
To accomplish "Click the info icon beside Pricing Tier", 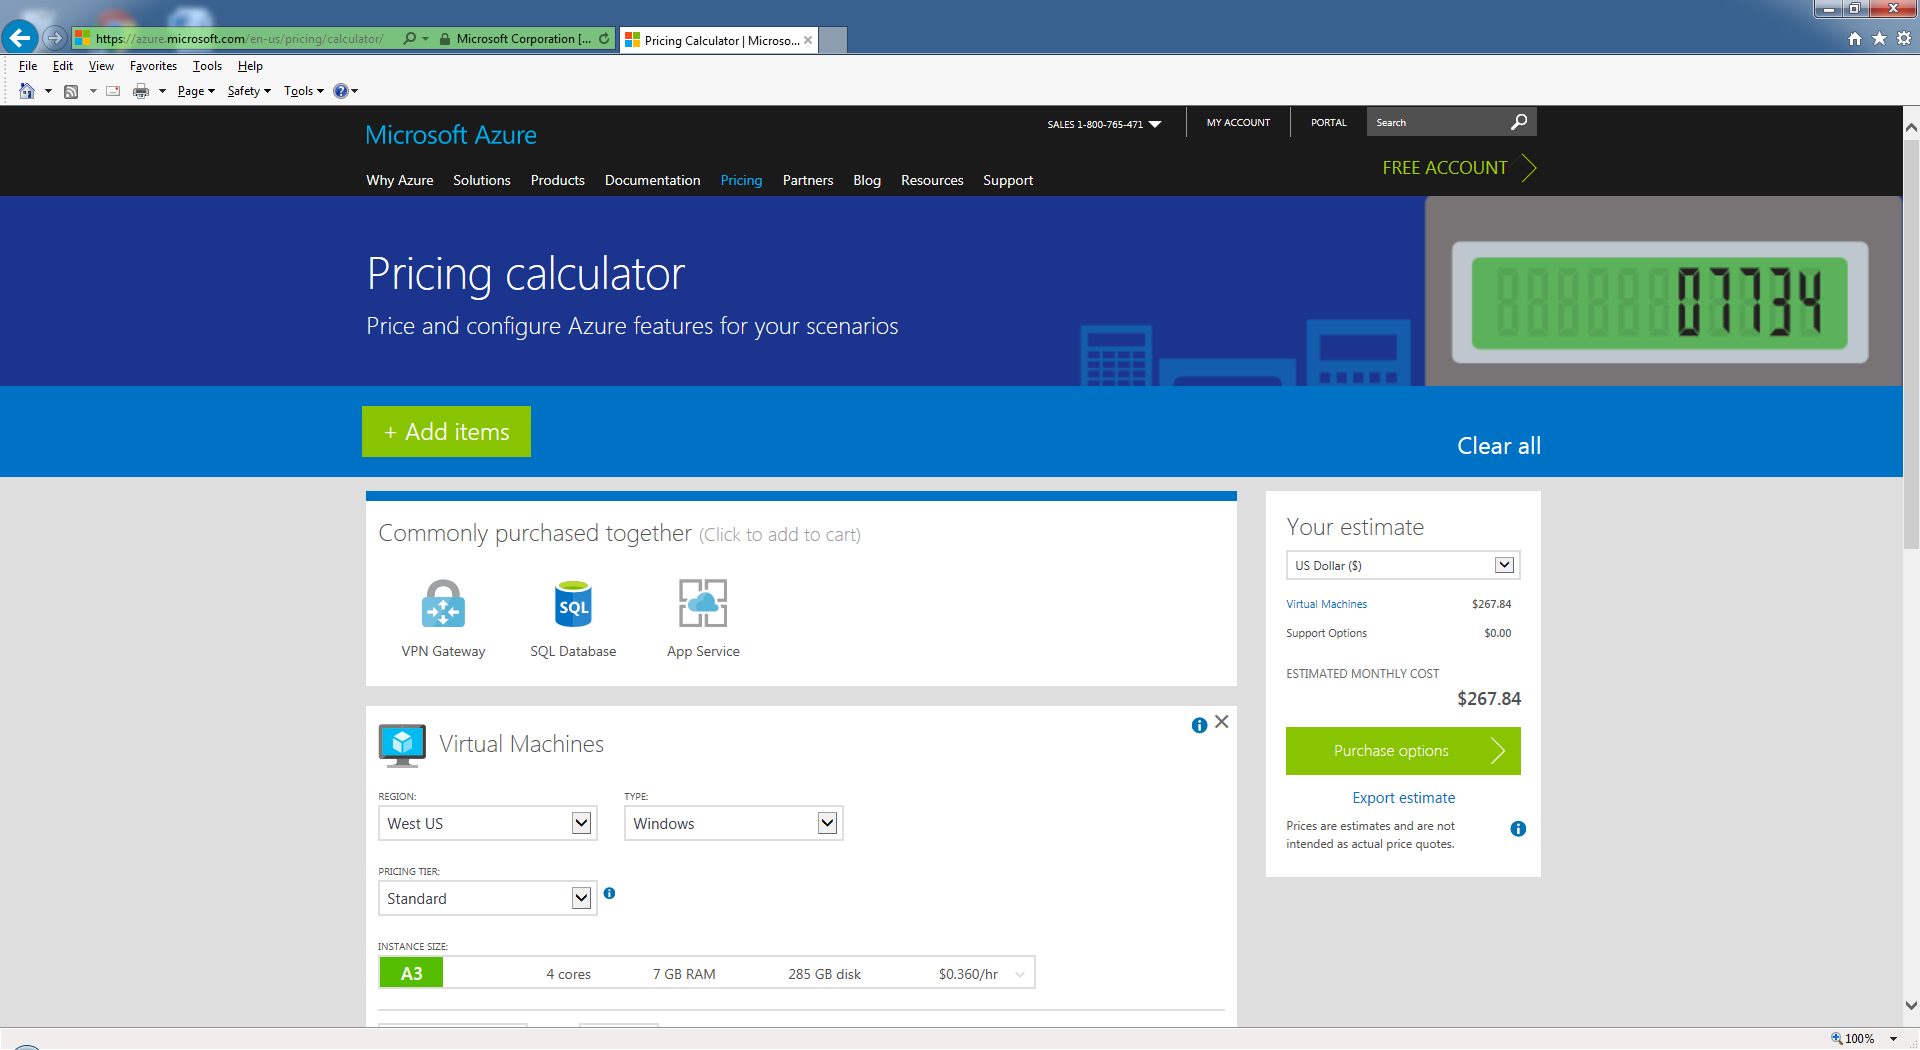I will pyautogui.click(x=609, y=893).
